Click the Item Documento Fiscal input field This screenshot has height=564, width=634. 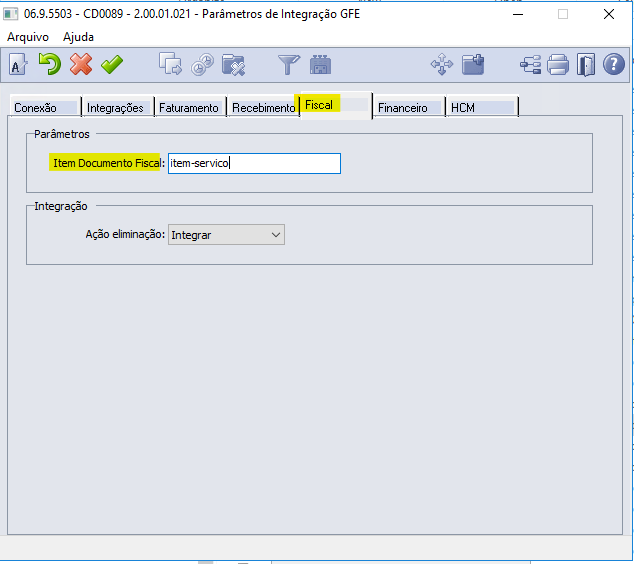pyautogui.click(x=254, y=163)
